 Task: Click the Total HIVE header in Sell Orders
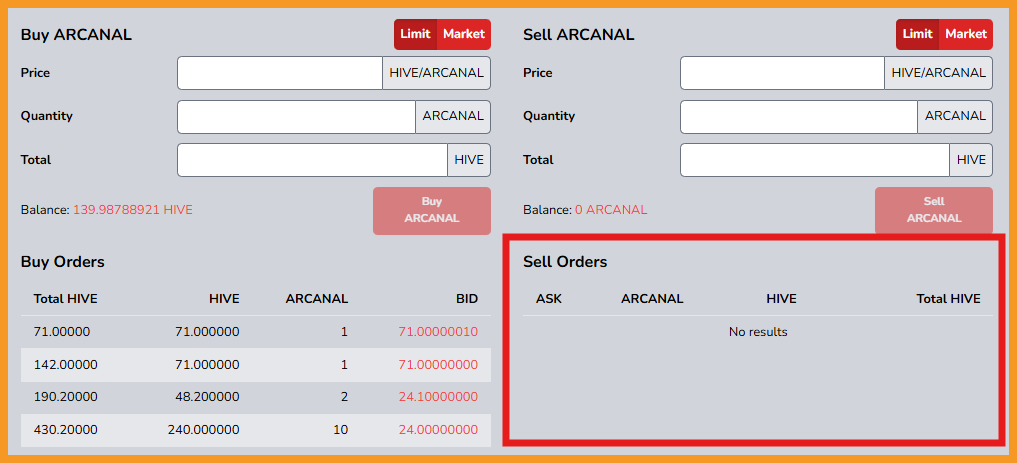[948, 299]
